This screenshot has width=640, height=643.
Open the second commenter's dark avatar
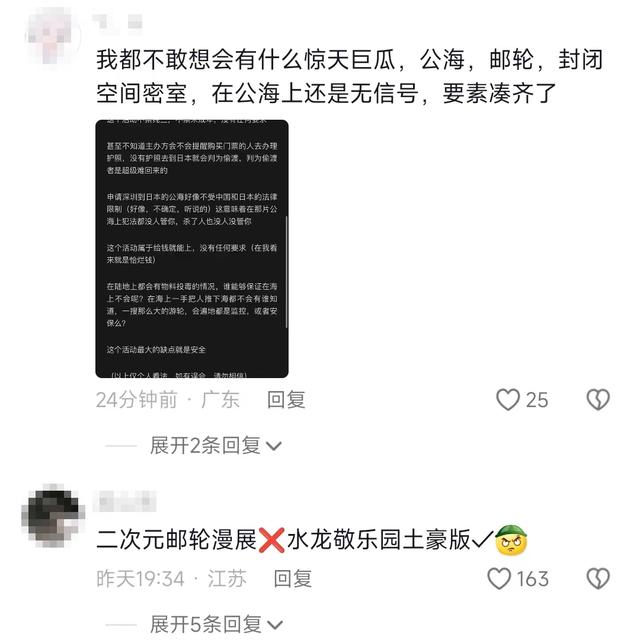53,515
